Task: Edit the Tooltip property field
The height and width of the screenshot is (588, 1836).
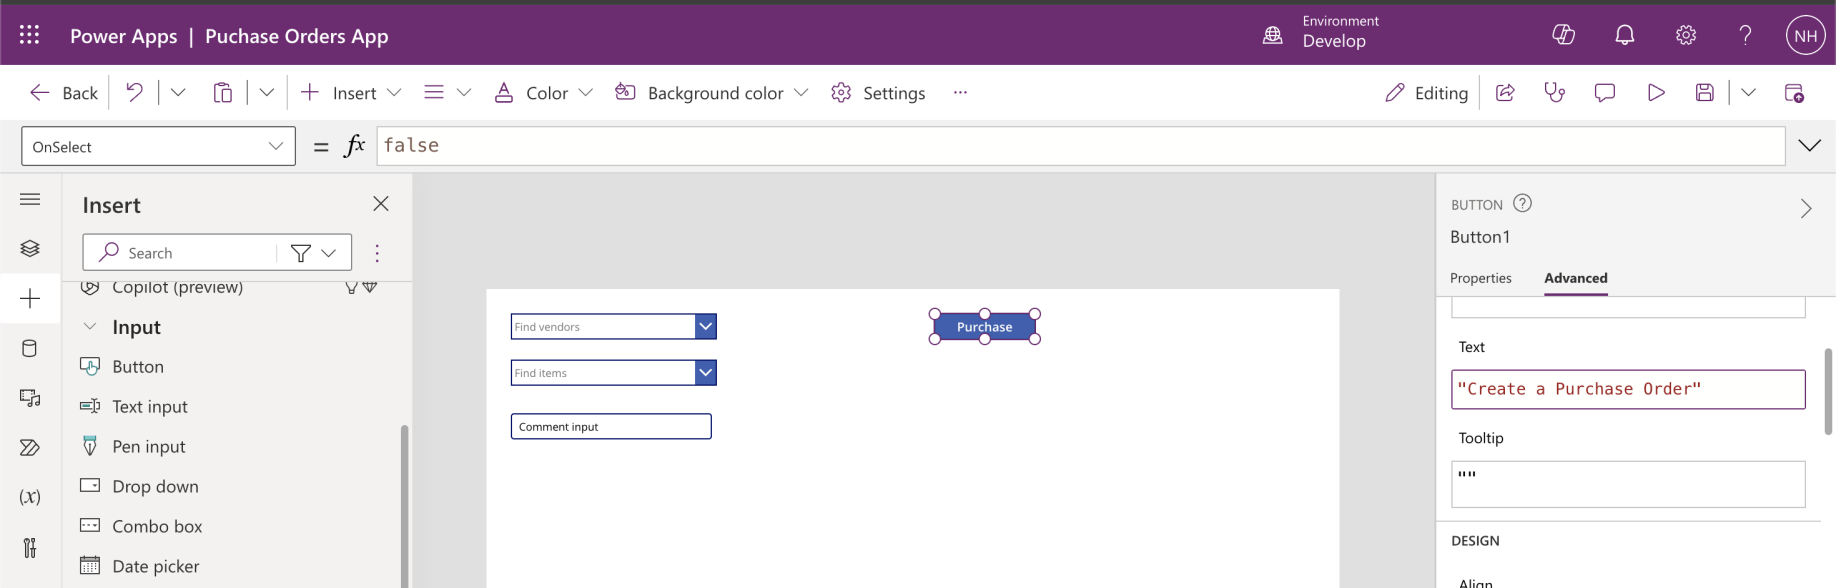Action: pos(1628,484)
